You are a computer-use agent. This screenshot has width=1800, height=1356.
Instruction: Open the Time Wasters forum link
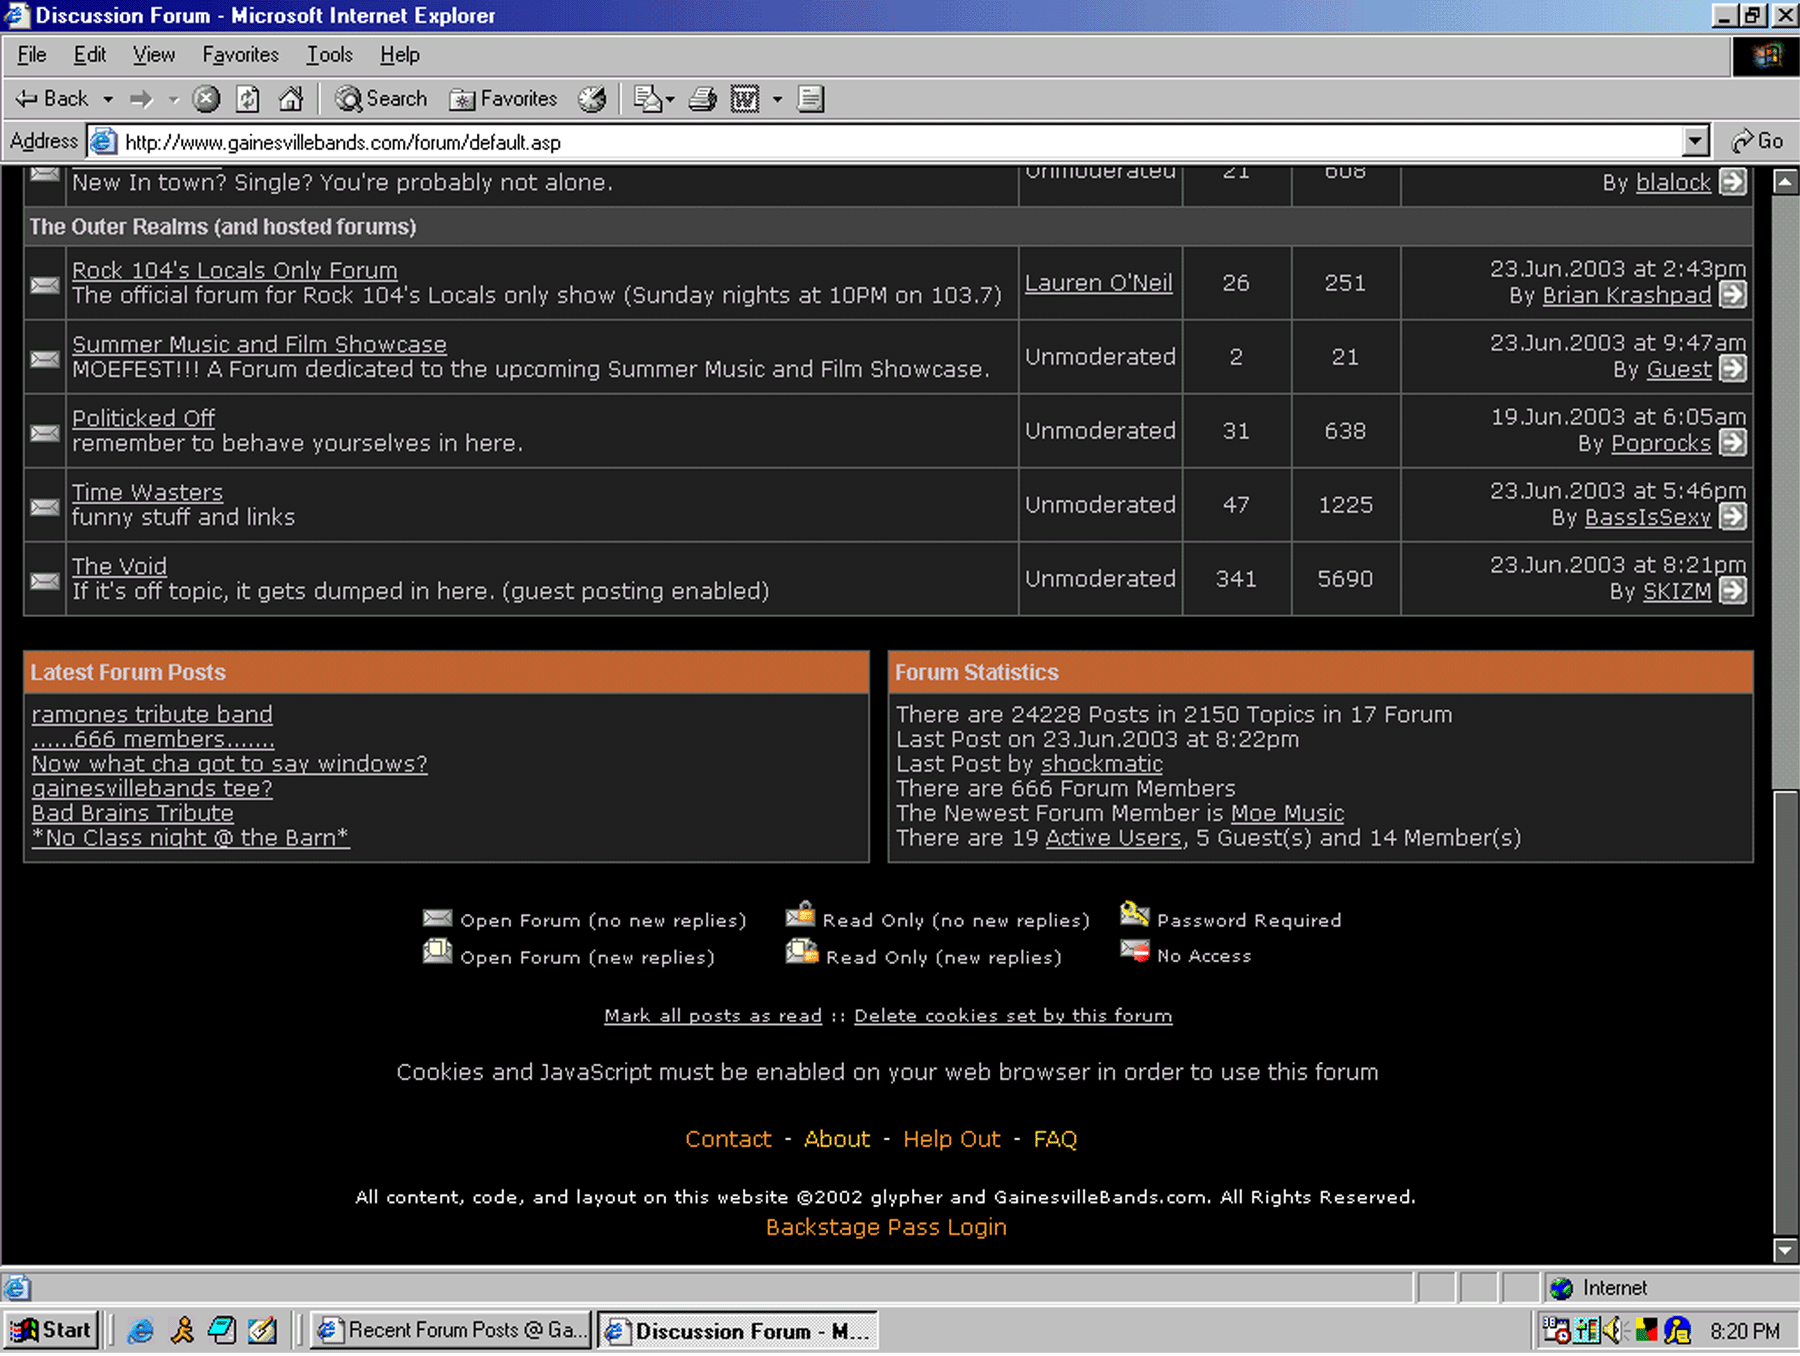(x=148, y=492)
